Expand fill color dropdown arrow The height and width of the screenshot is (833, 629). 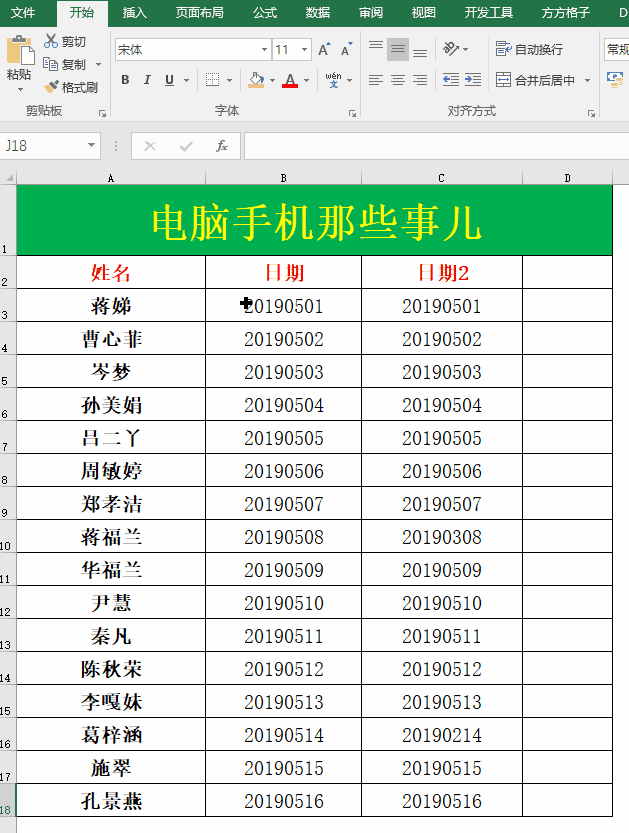[x=273, y=81]
